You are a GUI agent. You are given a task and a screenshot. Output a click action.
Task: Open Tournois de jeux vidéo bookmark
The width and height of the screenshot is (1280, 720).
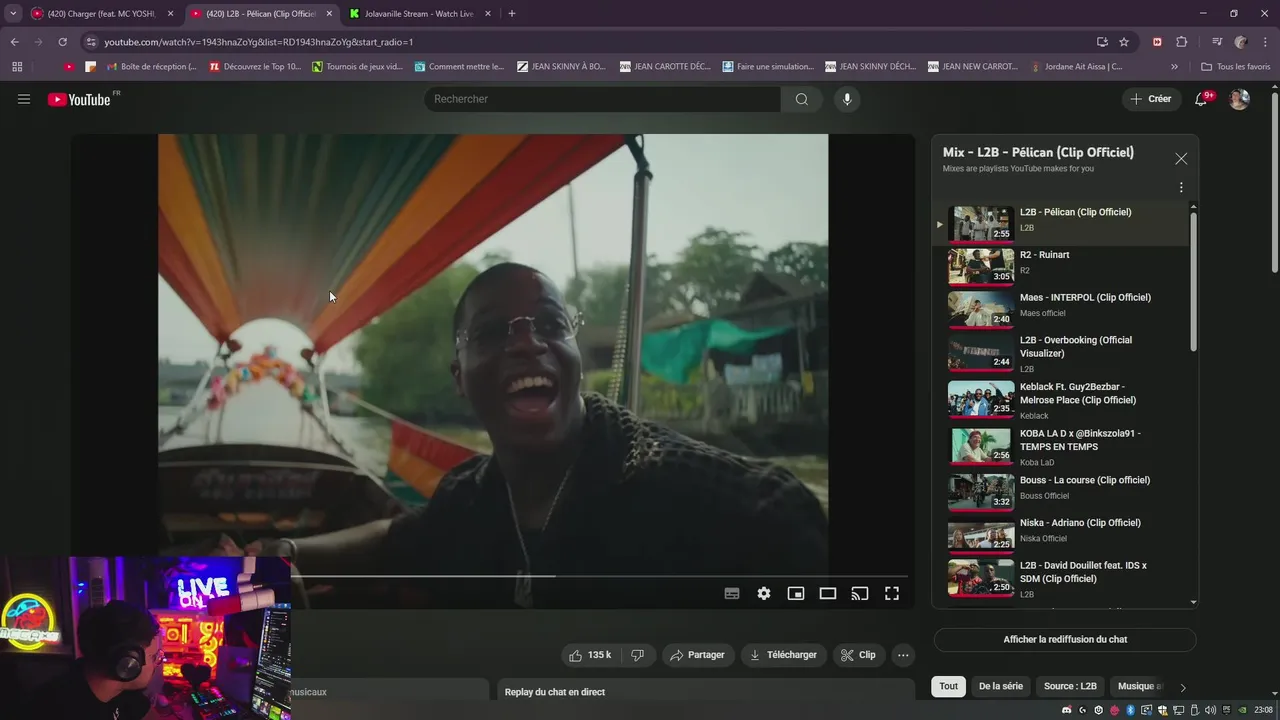pos(357,67)
